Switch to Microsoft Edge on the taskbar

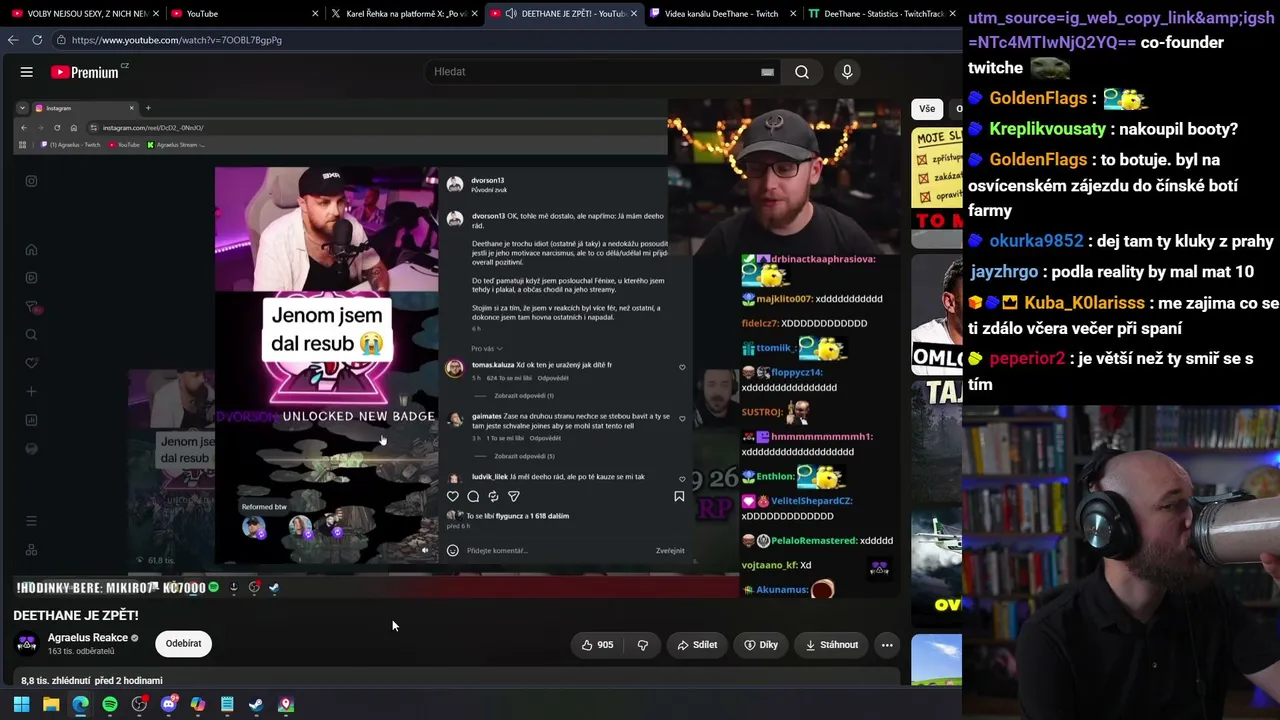click(x=80, y=704)
